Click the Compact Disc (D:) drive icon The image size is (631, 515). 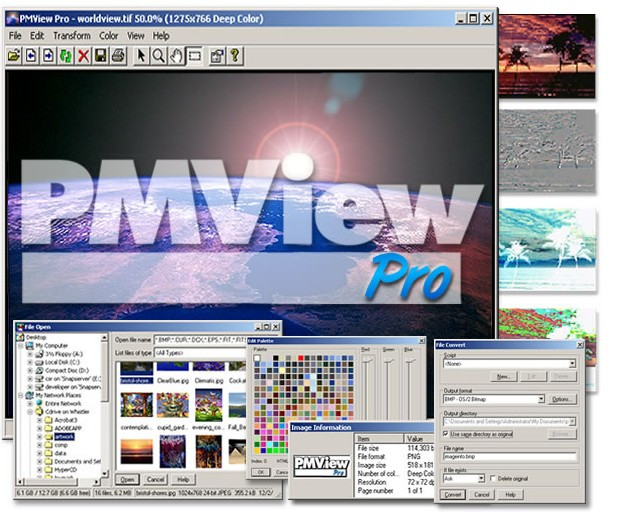point(39,370)
